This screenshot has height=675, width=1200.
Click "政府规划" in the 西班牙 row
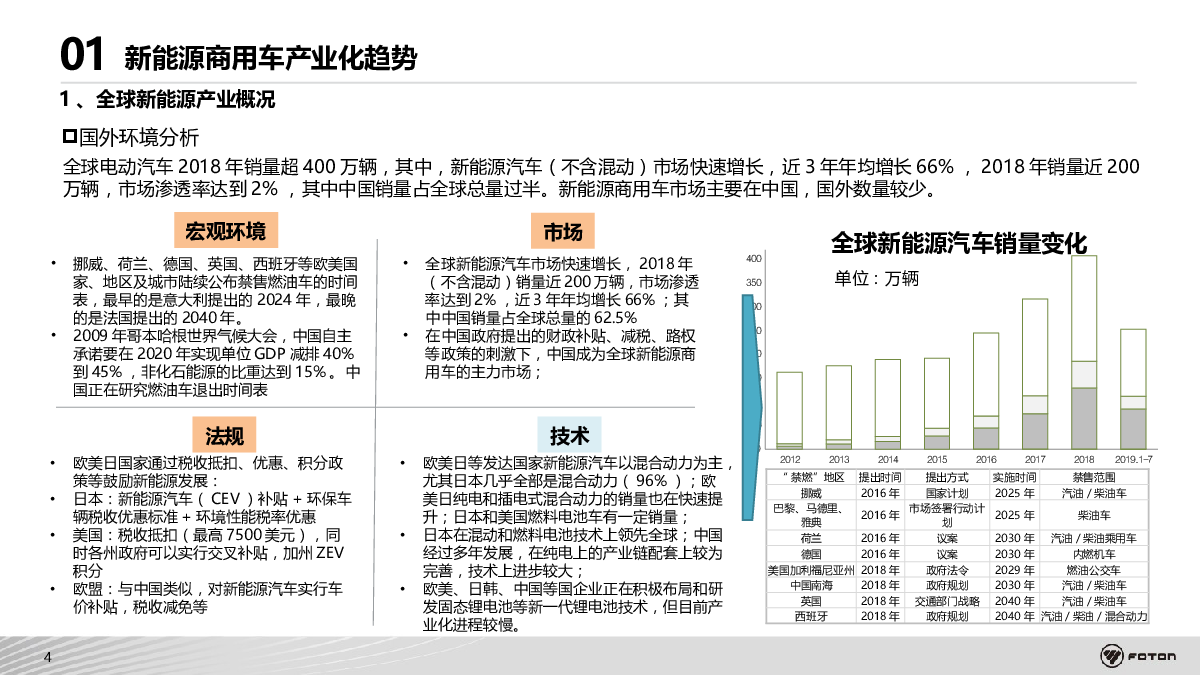pyautogui.click(x=947, y=617)
